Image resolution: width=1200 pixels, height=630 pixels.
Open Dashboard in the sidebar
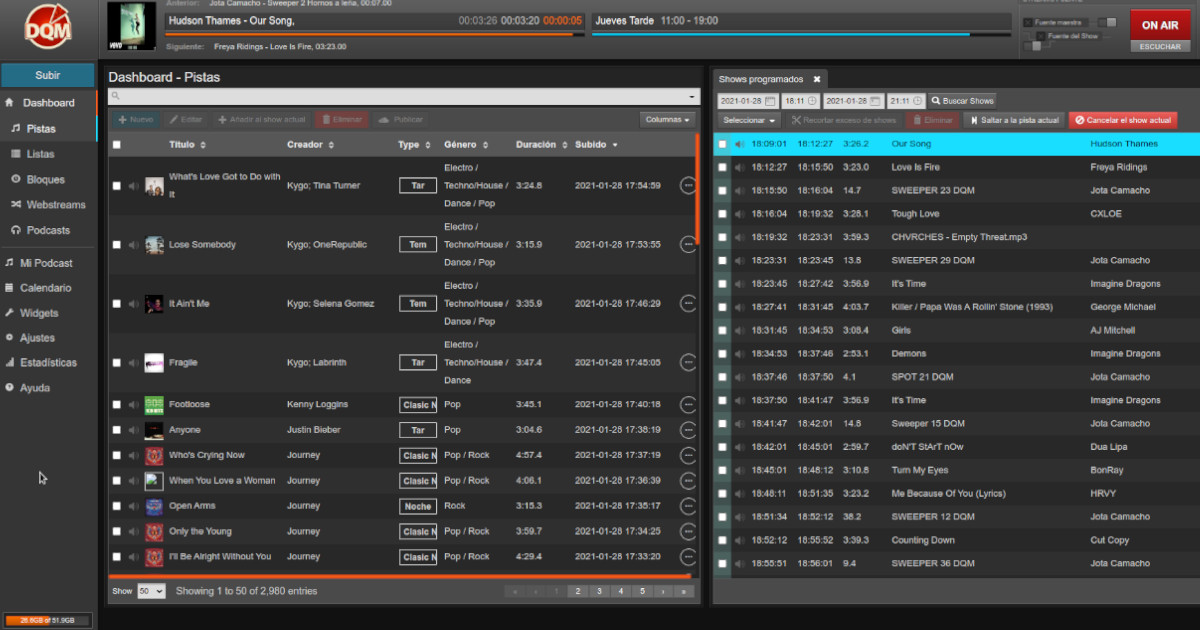click(48, 103)
